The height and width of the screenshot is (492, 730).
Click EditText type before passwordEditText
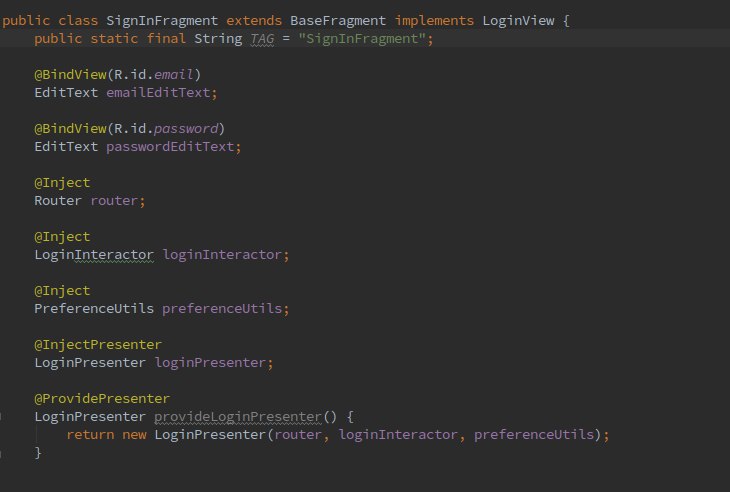[x=66, y=147]
